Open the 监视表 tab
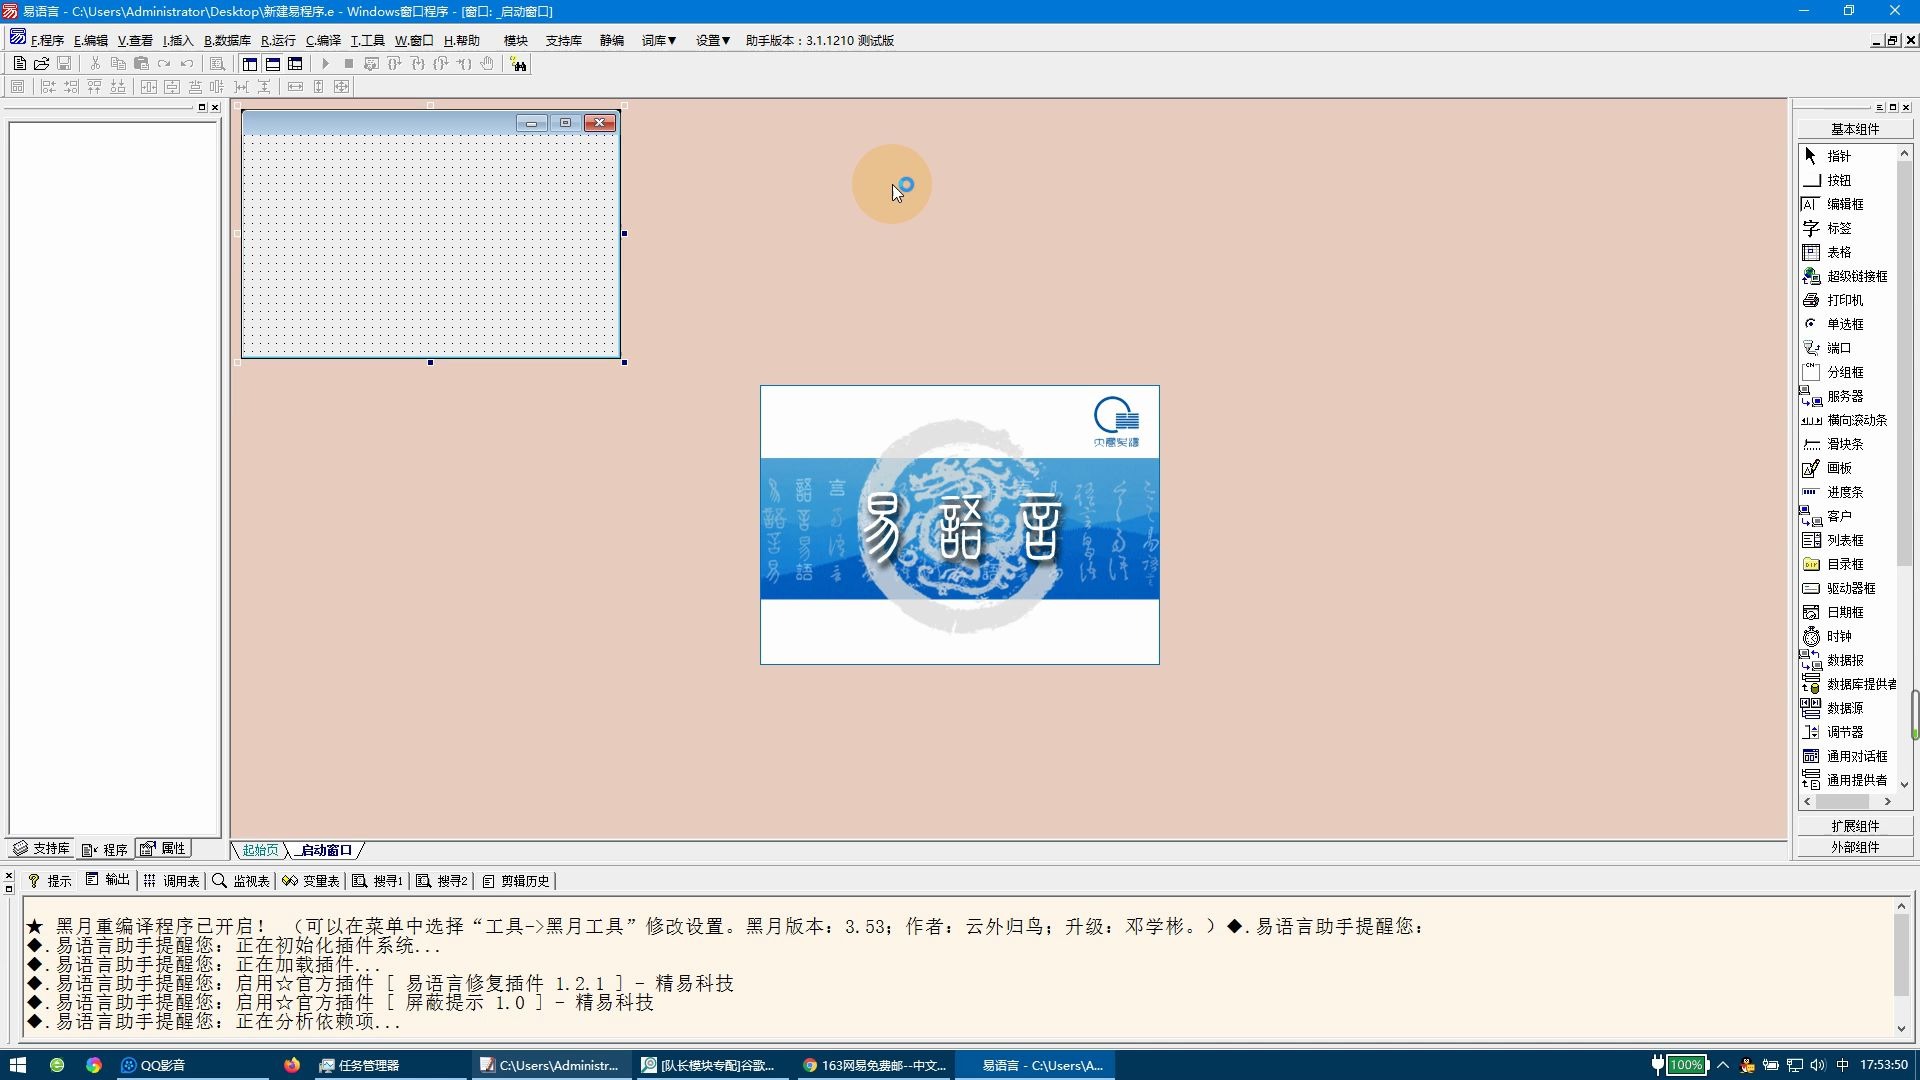Viewport: 1920px width, 1080px height. click(241, 881)
